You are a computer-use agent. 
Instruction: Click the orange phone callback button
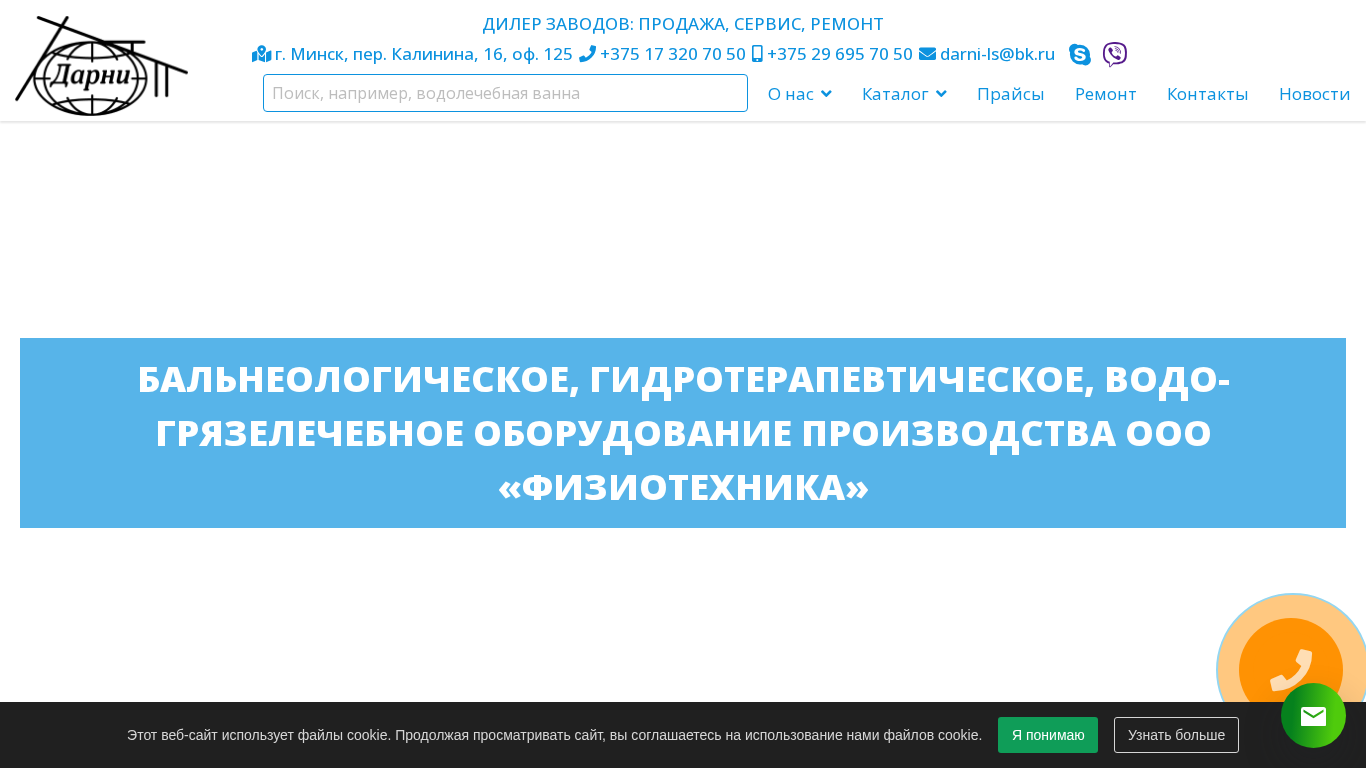click(1290, 669)
